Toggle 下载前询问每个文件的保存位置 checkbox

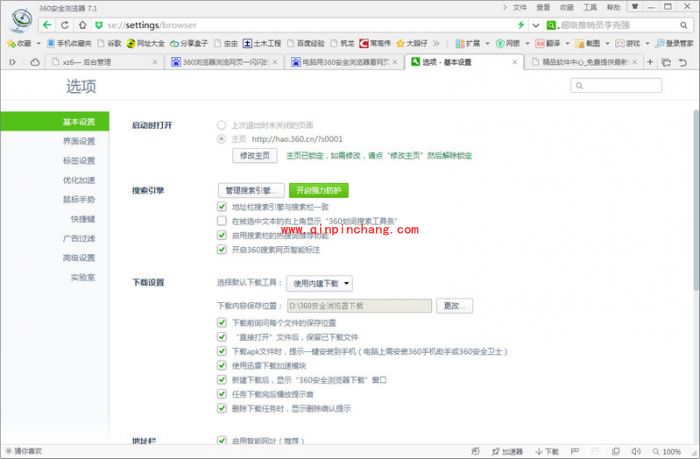pos(222,322)
